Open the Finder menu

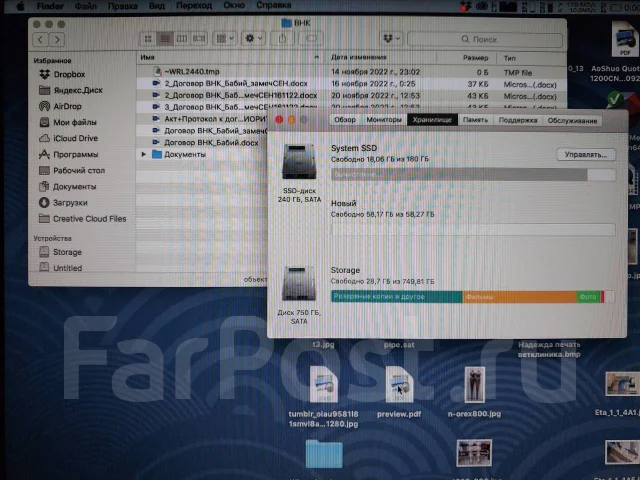(50, 6)
